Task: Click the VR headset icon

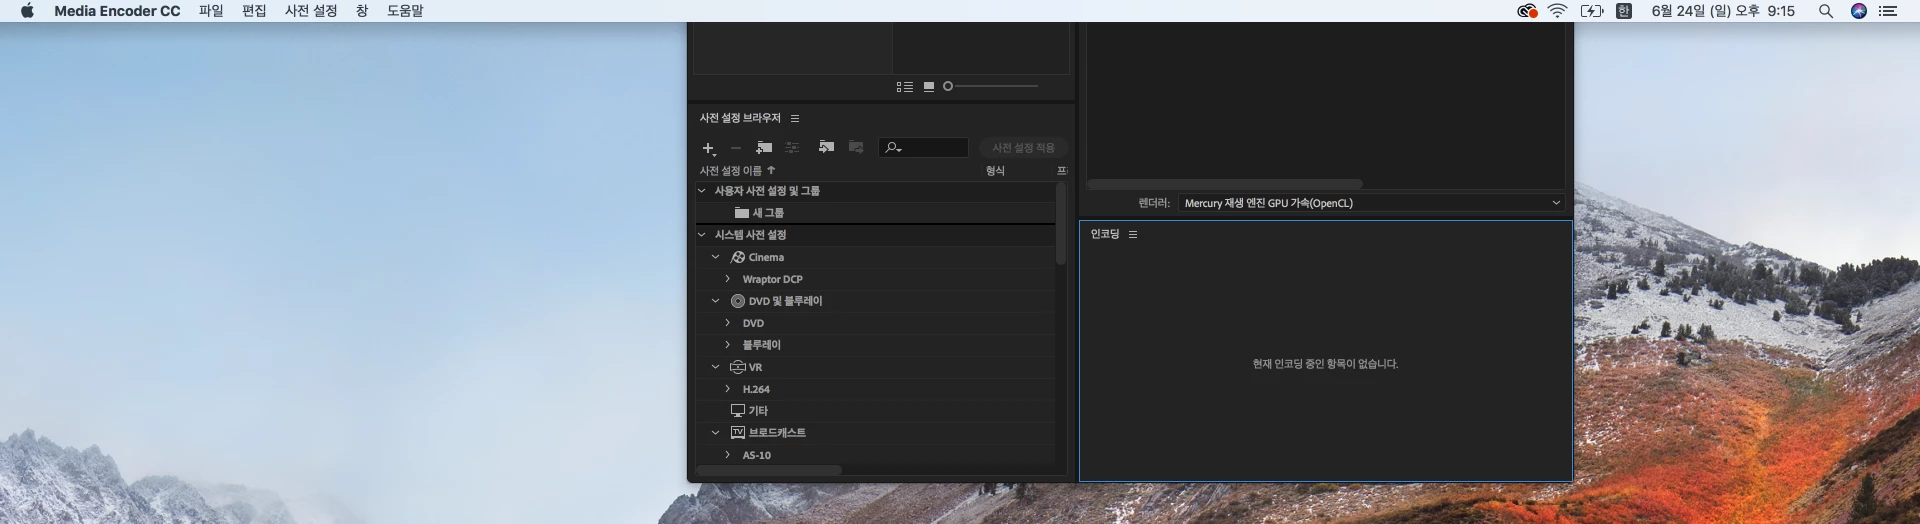Action: 738,367
